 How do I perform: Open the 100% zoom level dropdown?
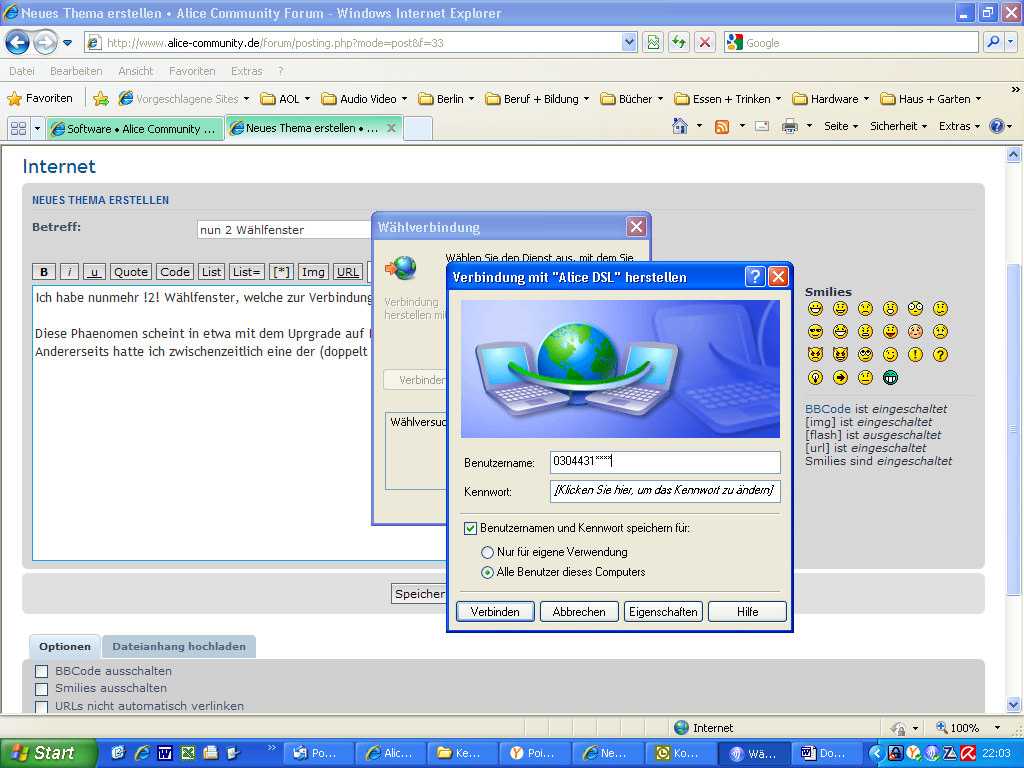996,728
